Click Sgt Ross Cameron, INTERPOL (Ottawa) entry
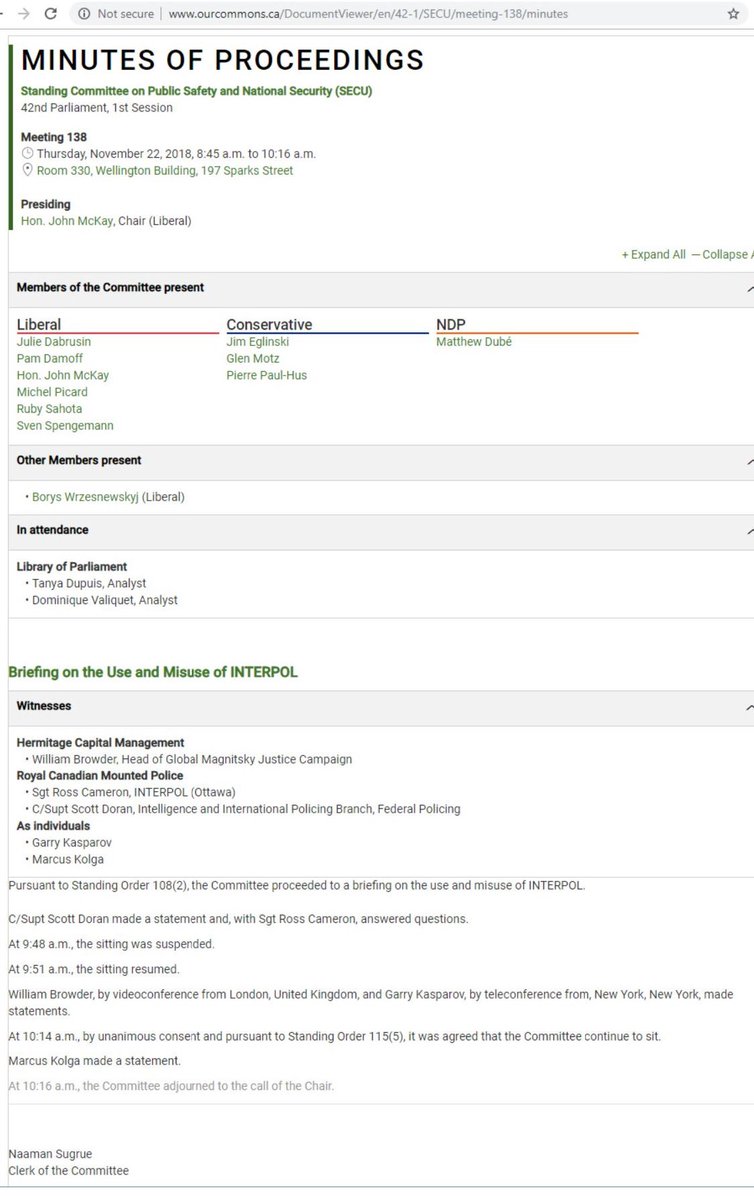Viewport: 754px width, 1200px height. [x=136, y=793]
